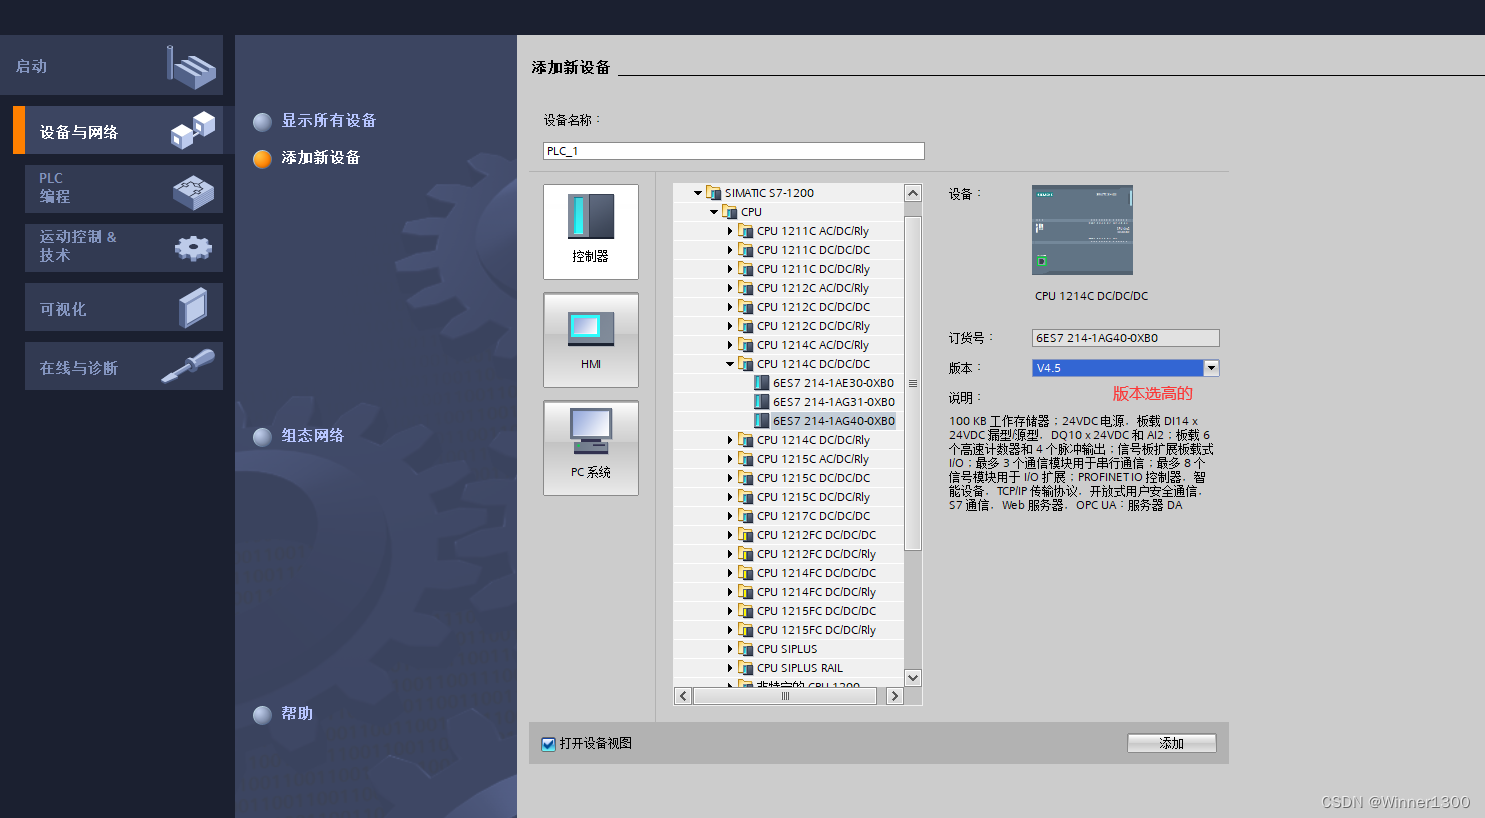Click folder icon of CPU 1212C DC/DC/DC

746,307
